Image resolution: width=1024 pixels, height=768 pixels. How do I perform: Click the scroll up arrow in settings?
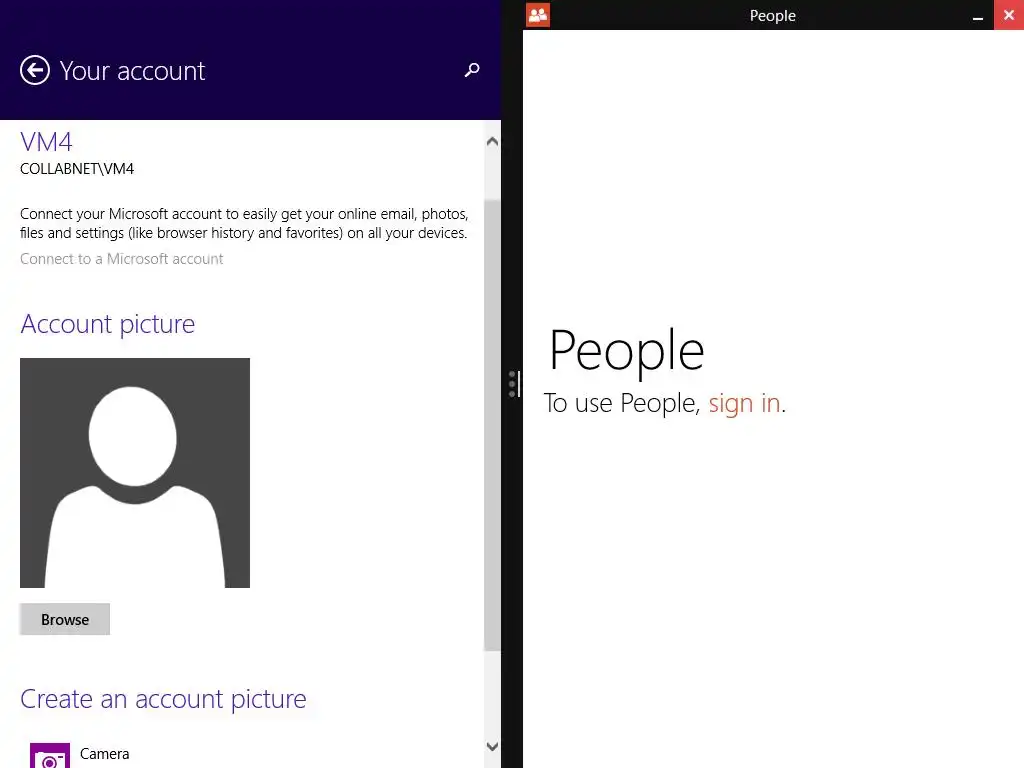pyautogui.click(x=492, y=141)
